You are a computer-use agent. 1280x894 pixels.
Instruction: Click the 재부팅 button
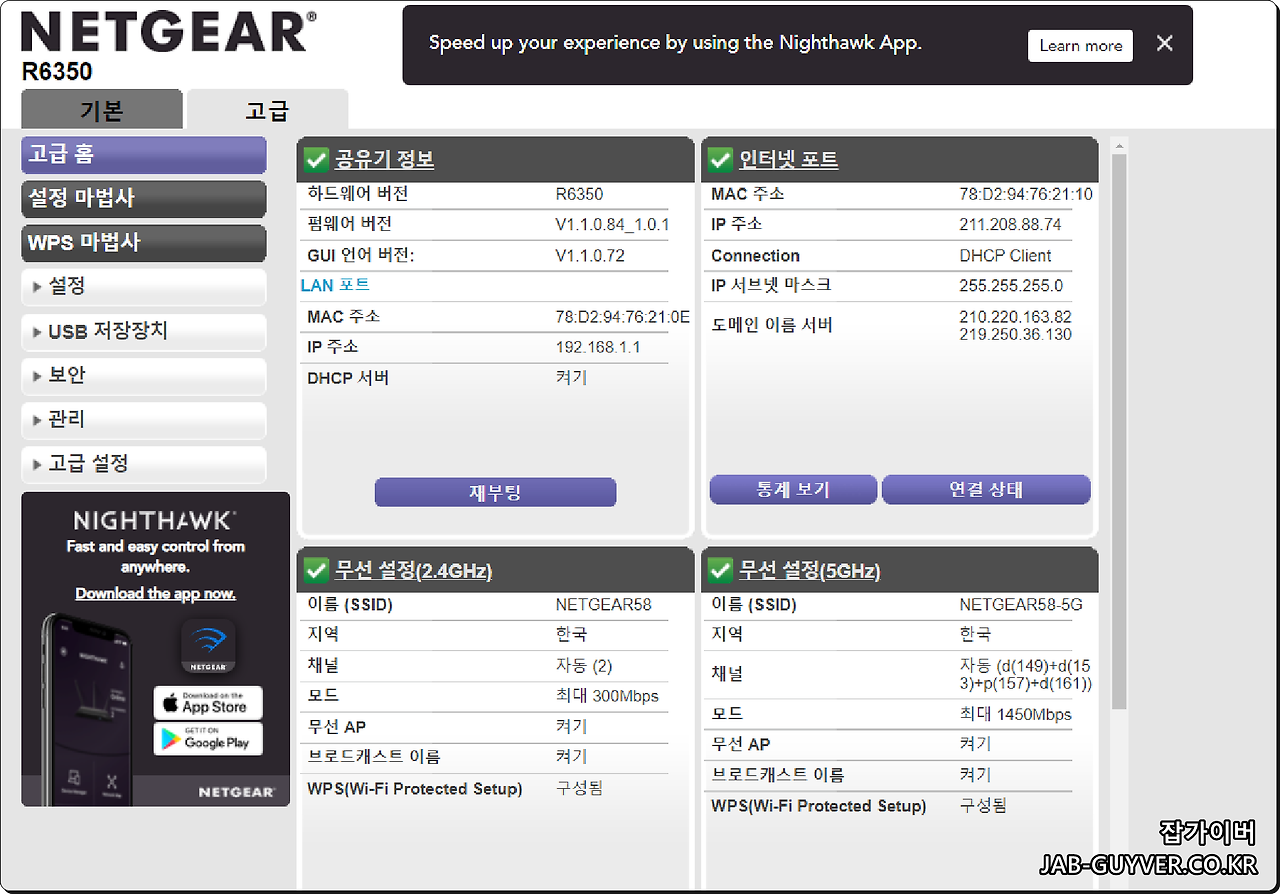coord(495,492)
